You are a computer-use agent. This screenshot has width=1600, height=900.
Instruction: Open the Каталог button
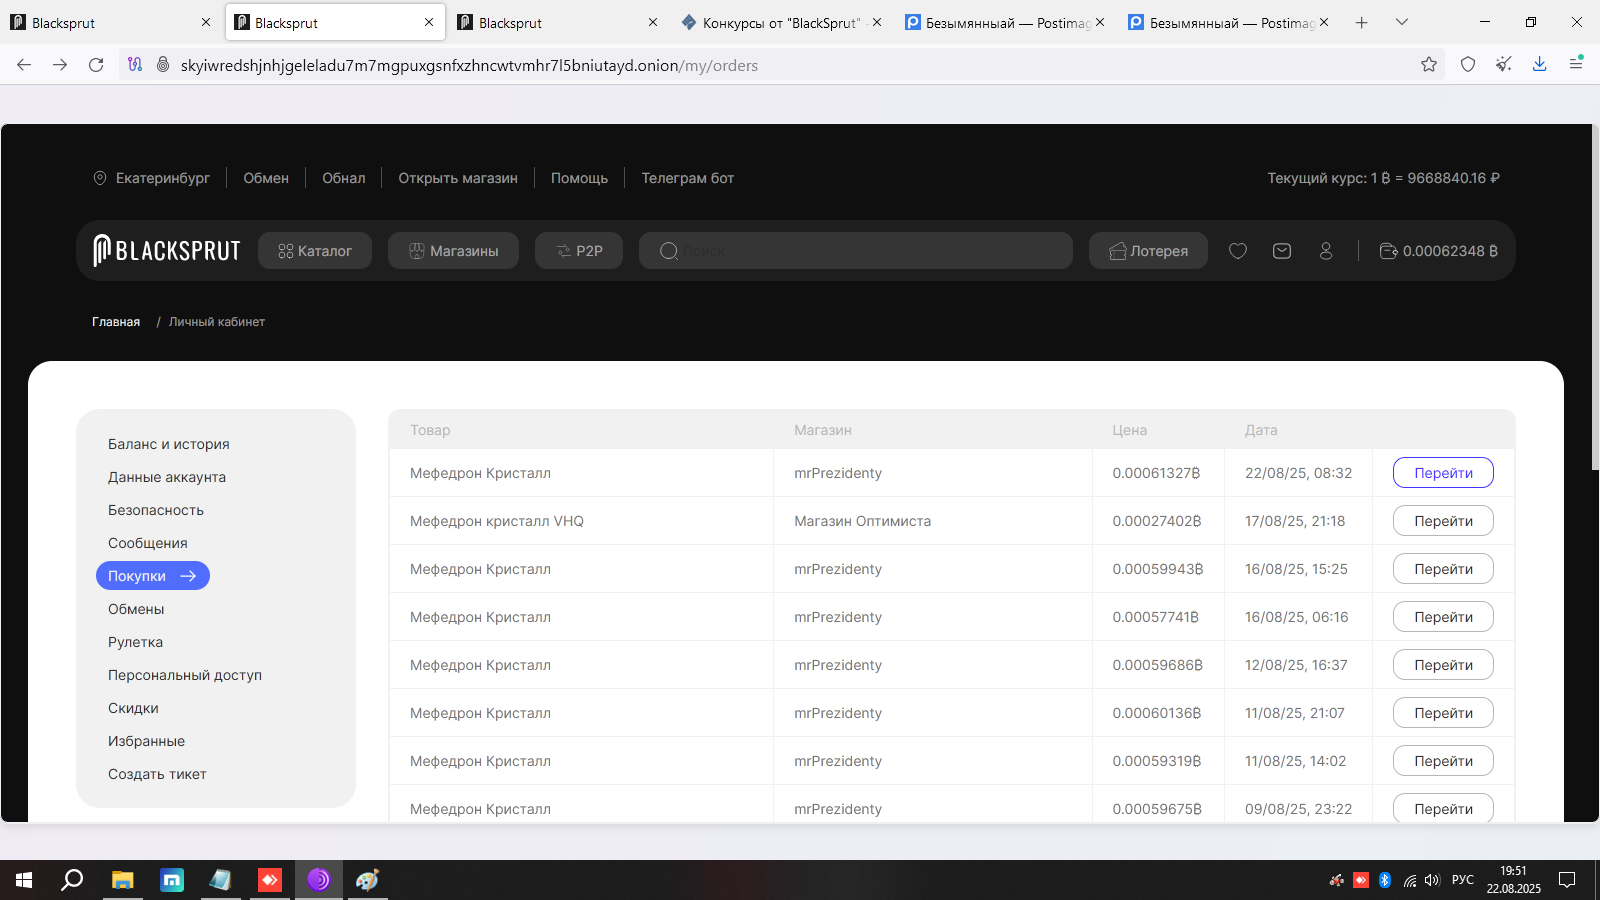click(315, 251)
